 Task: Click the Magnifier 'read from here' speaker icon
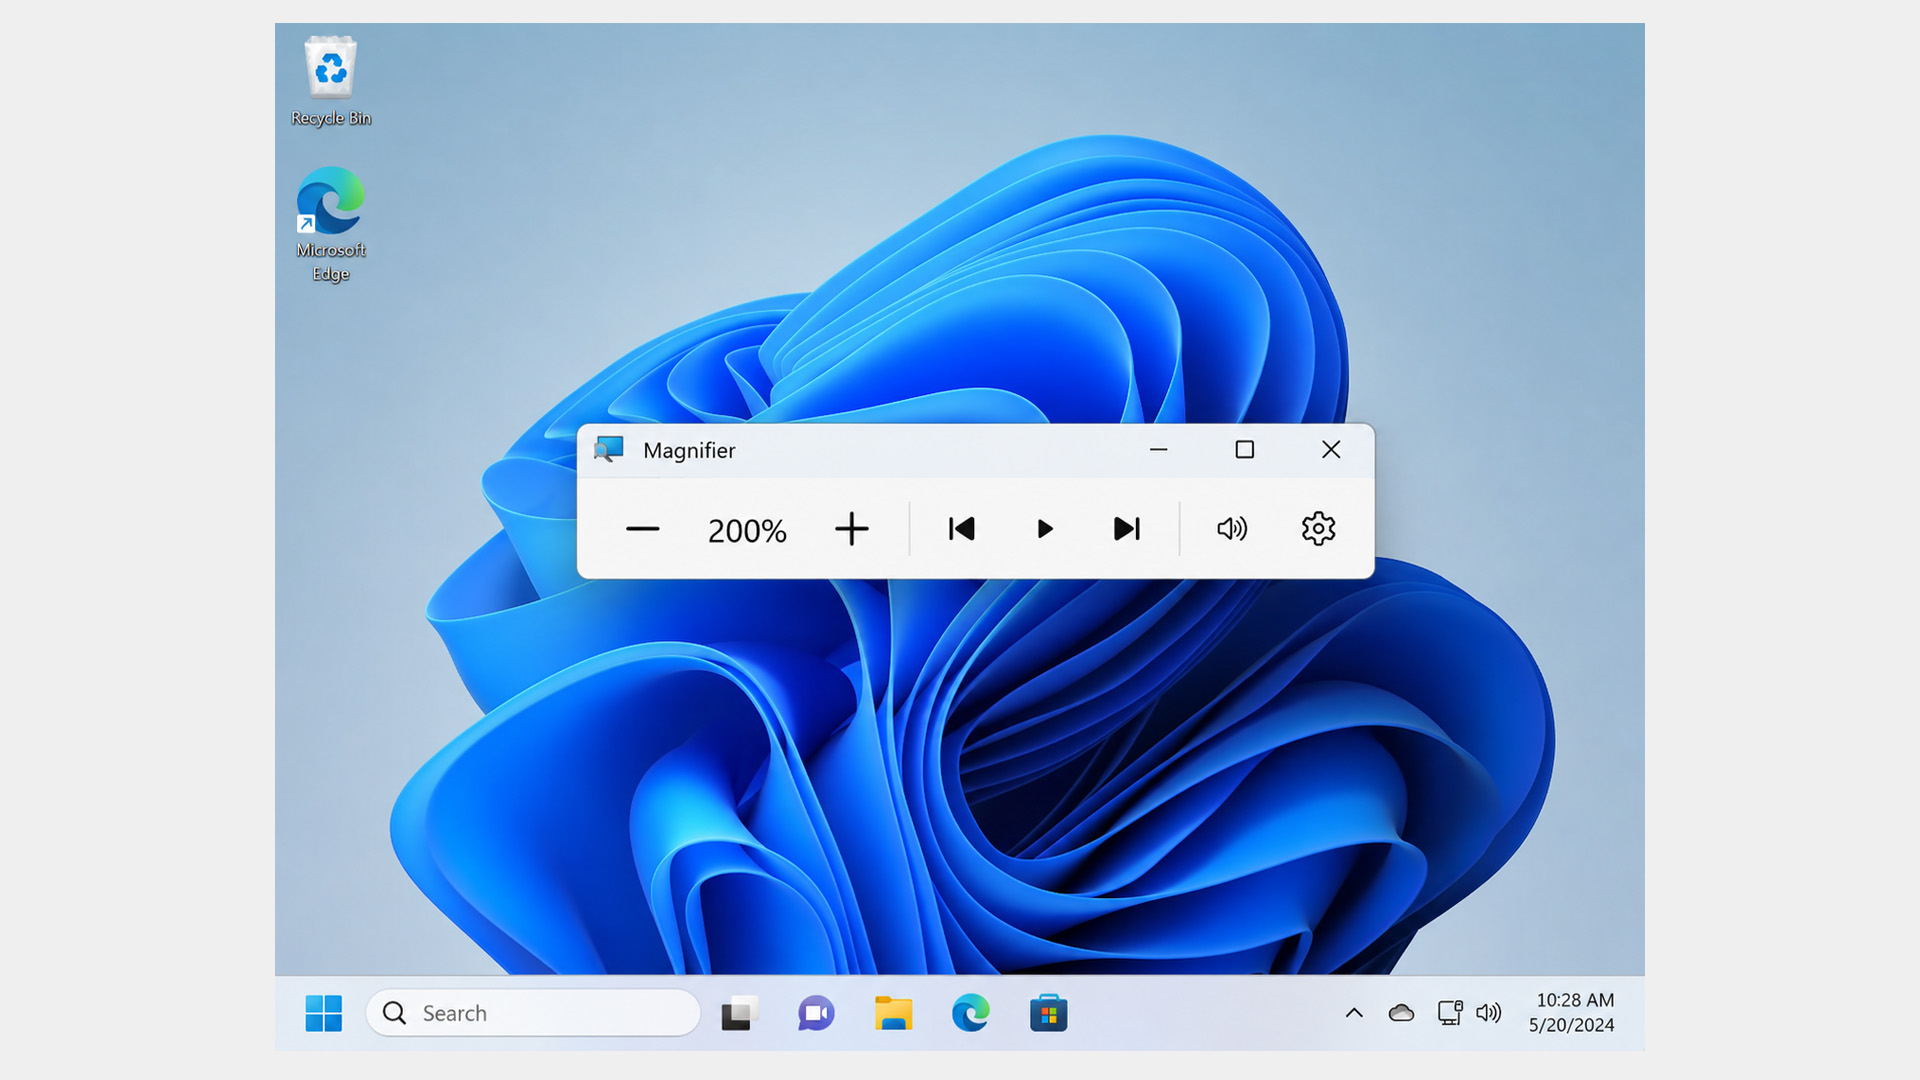tap(1232, 529)
